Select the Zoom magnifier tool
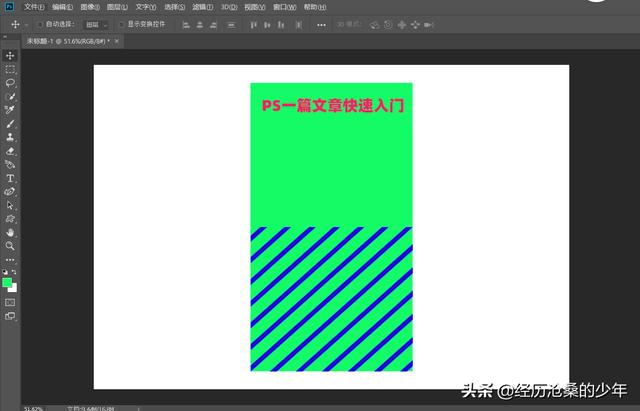640x411 pixels. [10, 246]
